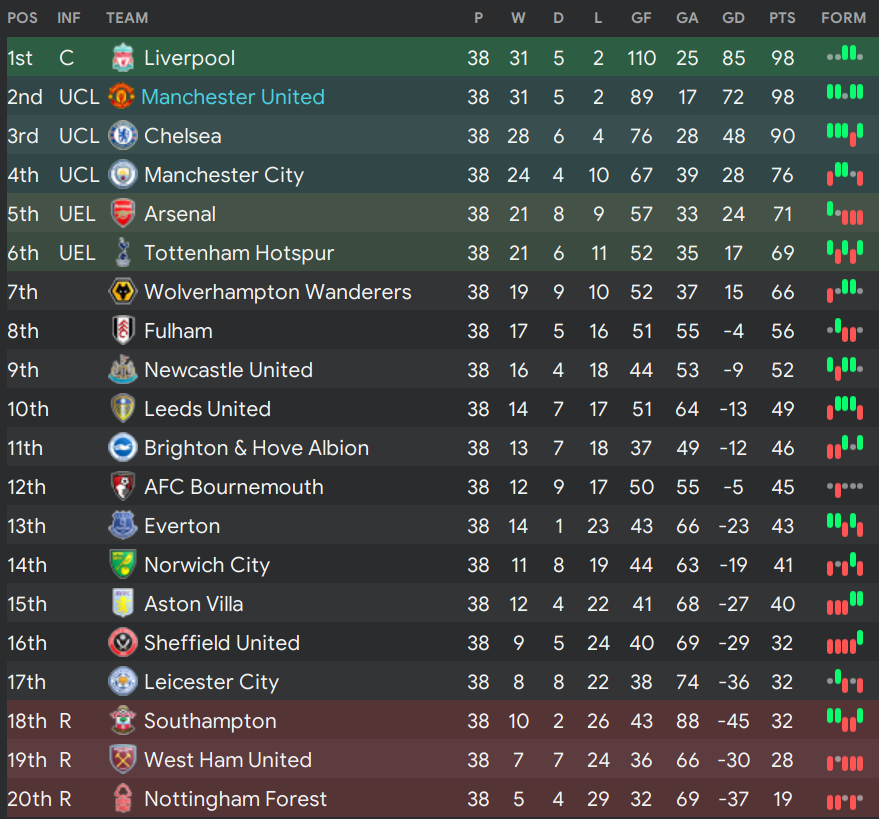Click the Wolverhampton Wanderers wolf crest
The width and height of the screenshot is (879, 819).
point(123,291)
